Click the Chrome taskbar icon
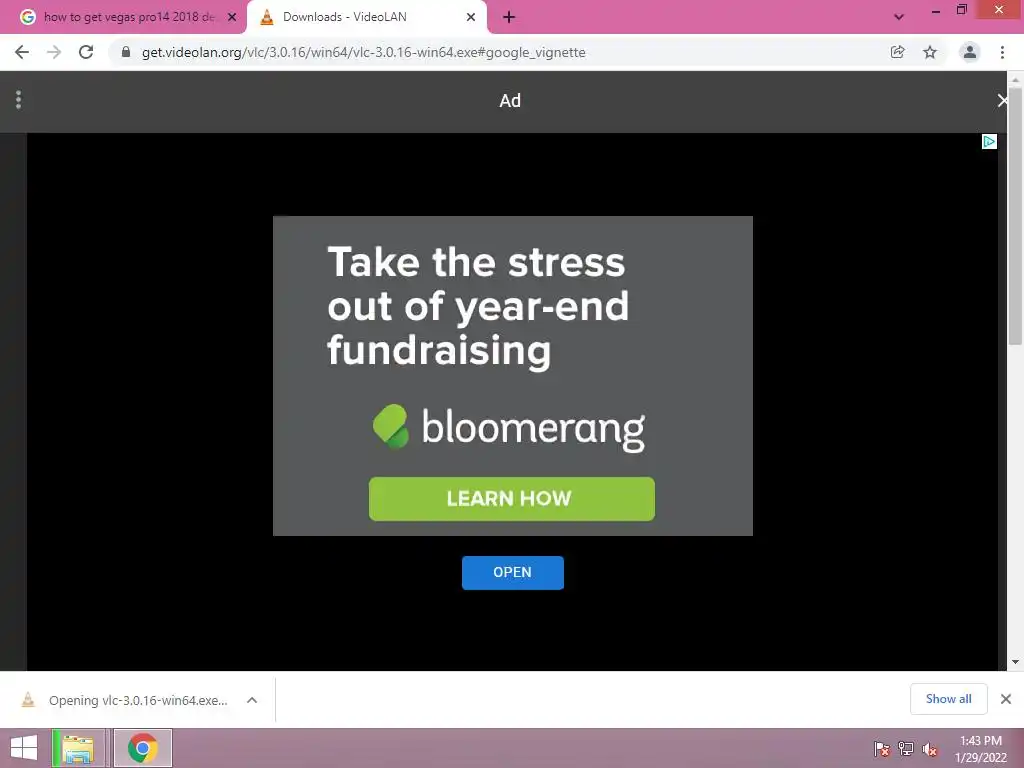This screenshot has width=1024, height=768. point(143,748)
